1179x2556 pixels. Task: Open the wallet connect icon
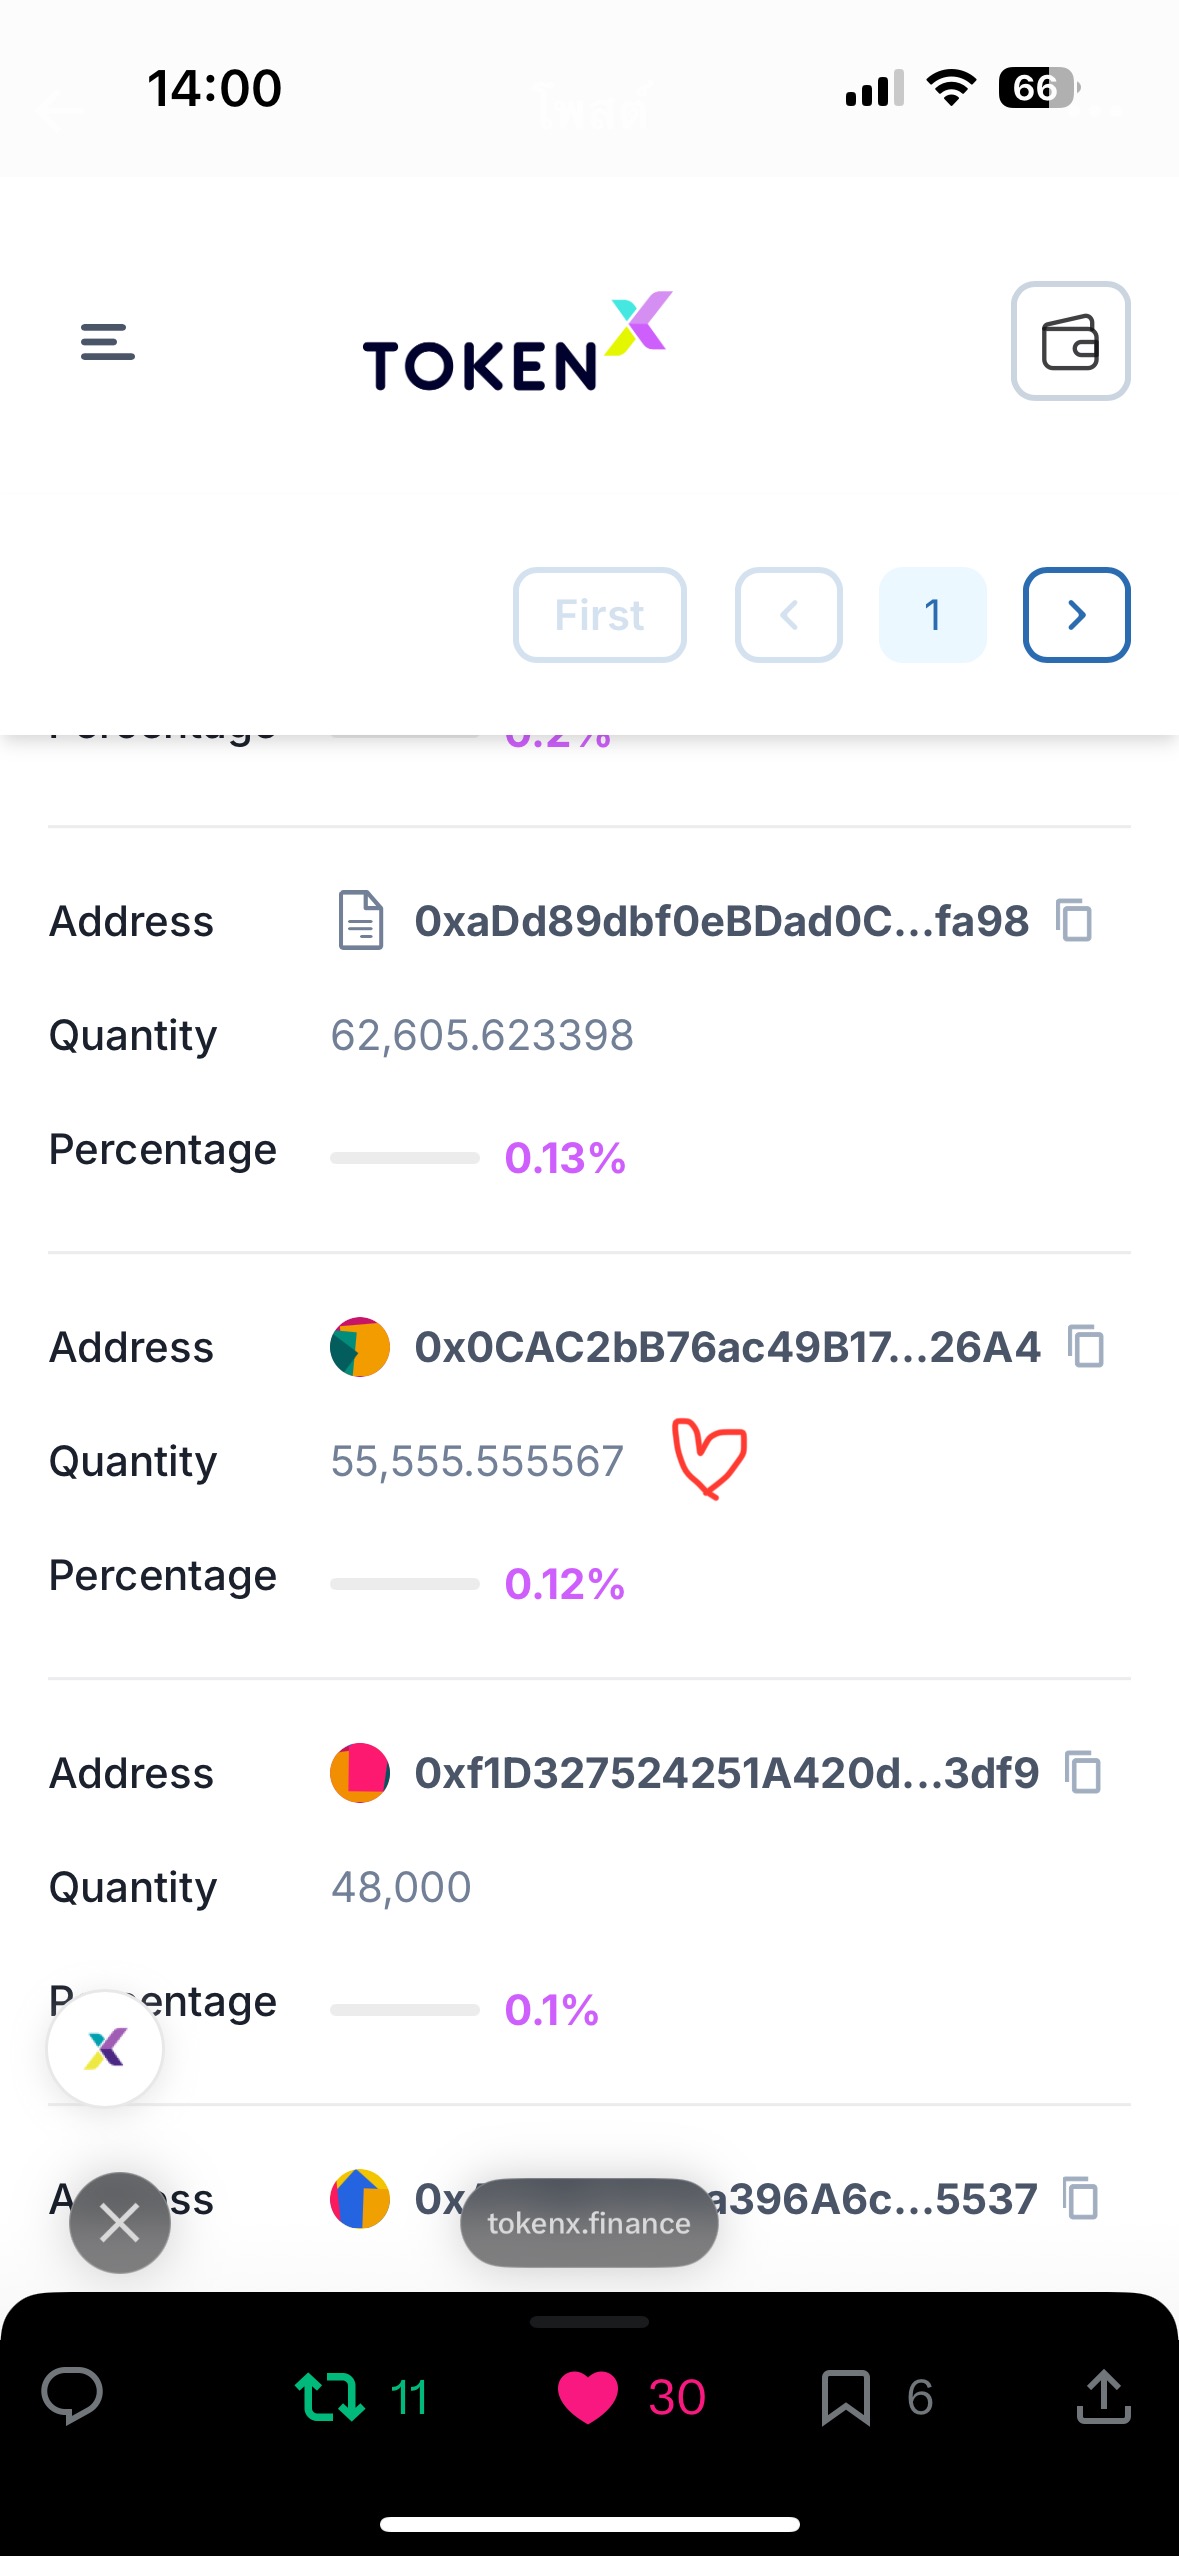1070,342
